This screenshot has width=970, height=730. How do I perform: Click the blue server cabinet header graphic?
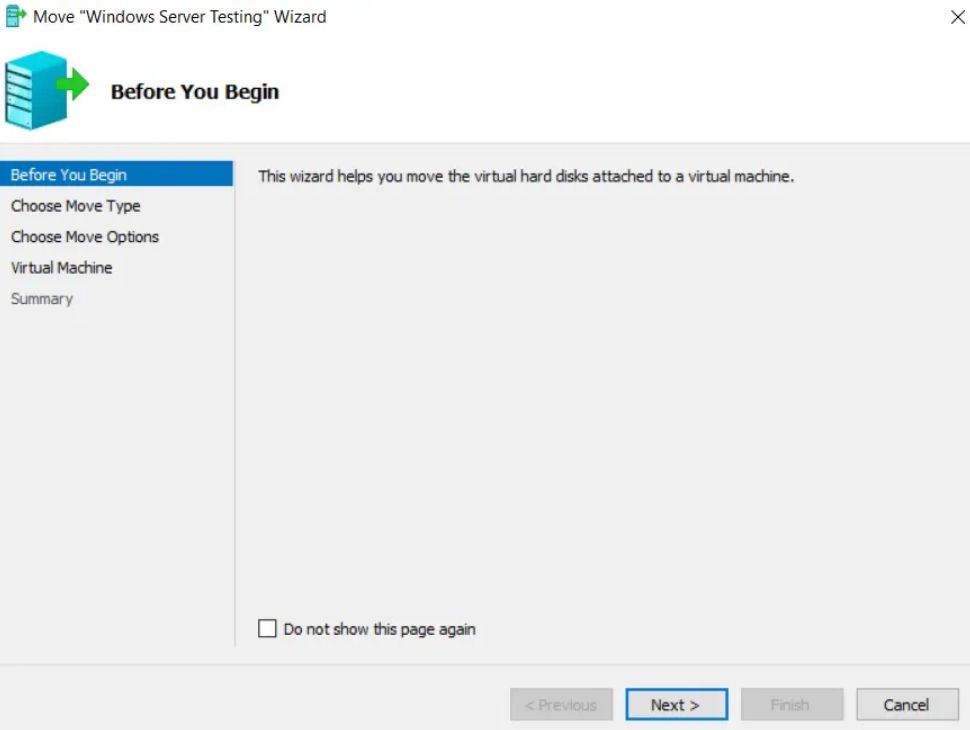36,90
